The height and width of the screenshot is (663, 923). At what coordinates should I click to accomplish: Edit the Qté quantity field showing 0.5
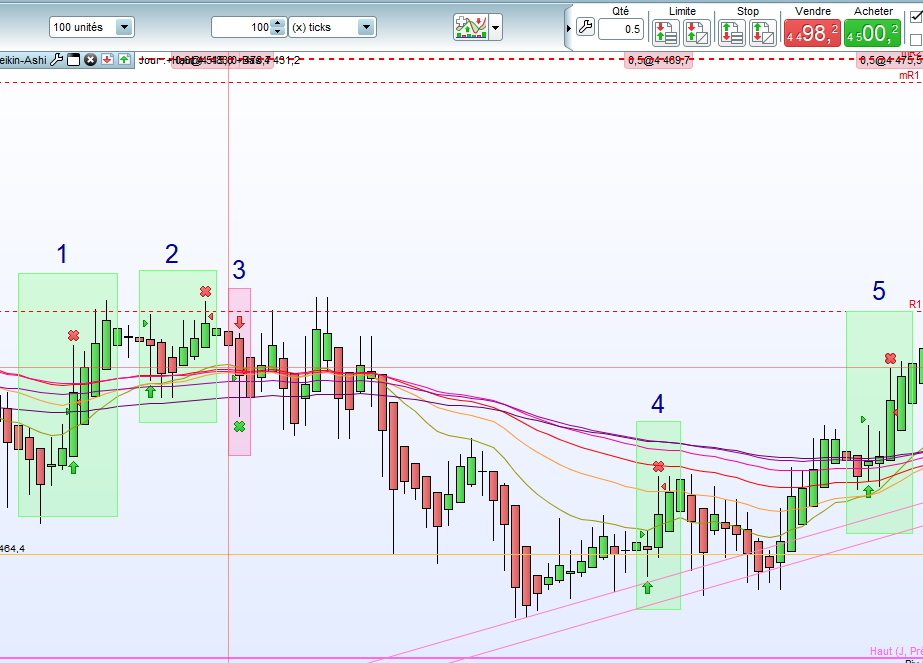[x=620, y=29]
